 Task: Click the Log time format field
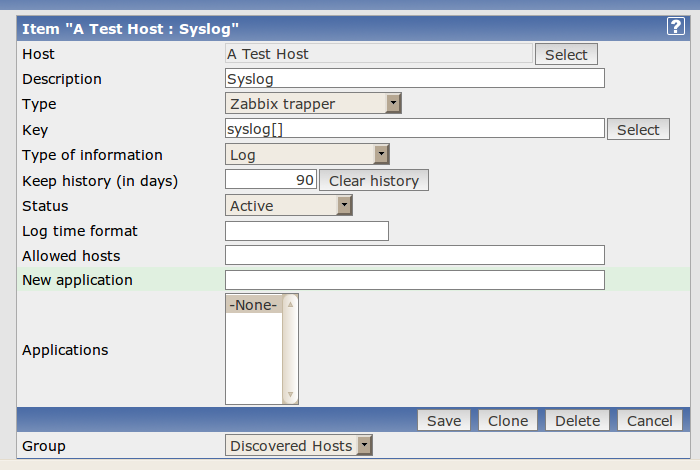point(307,231)
